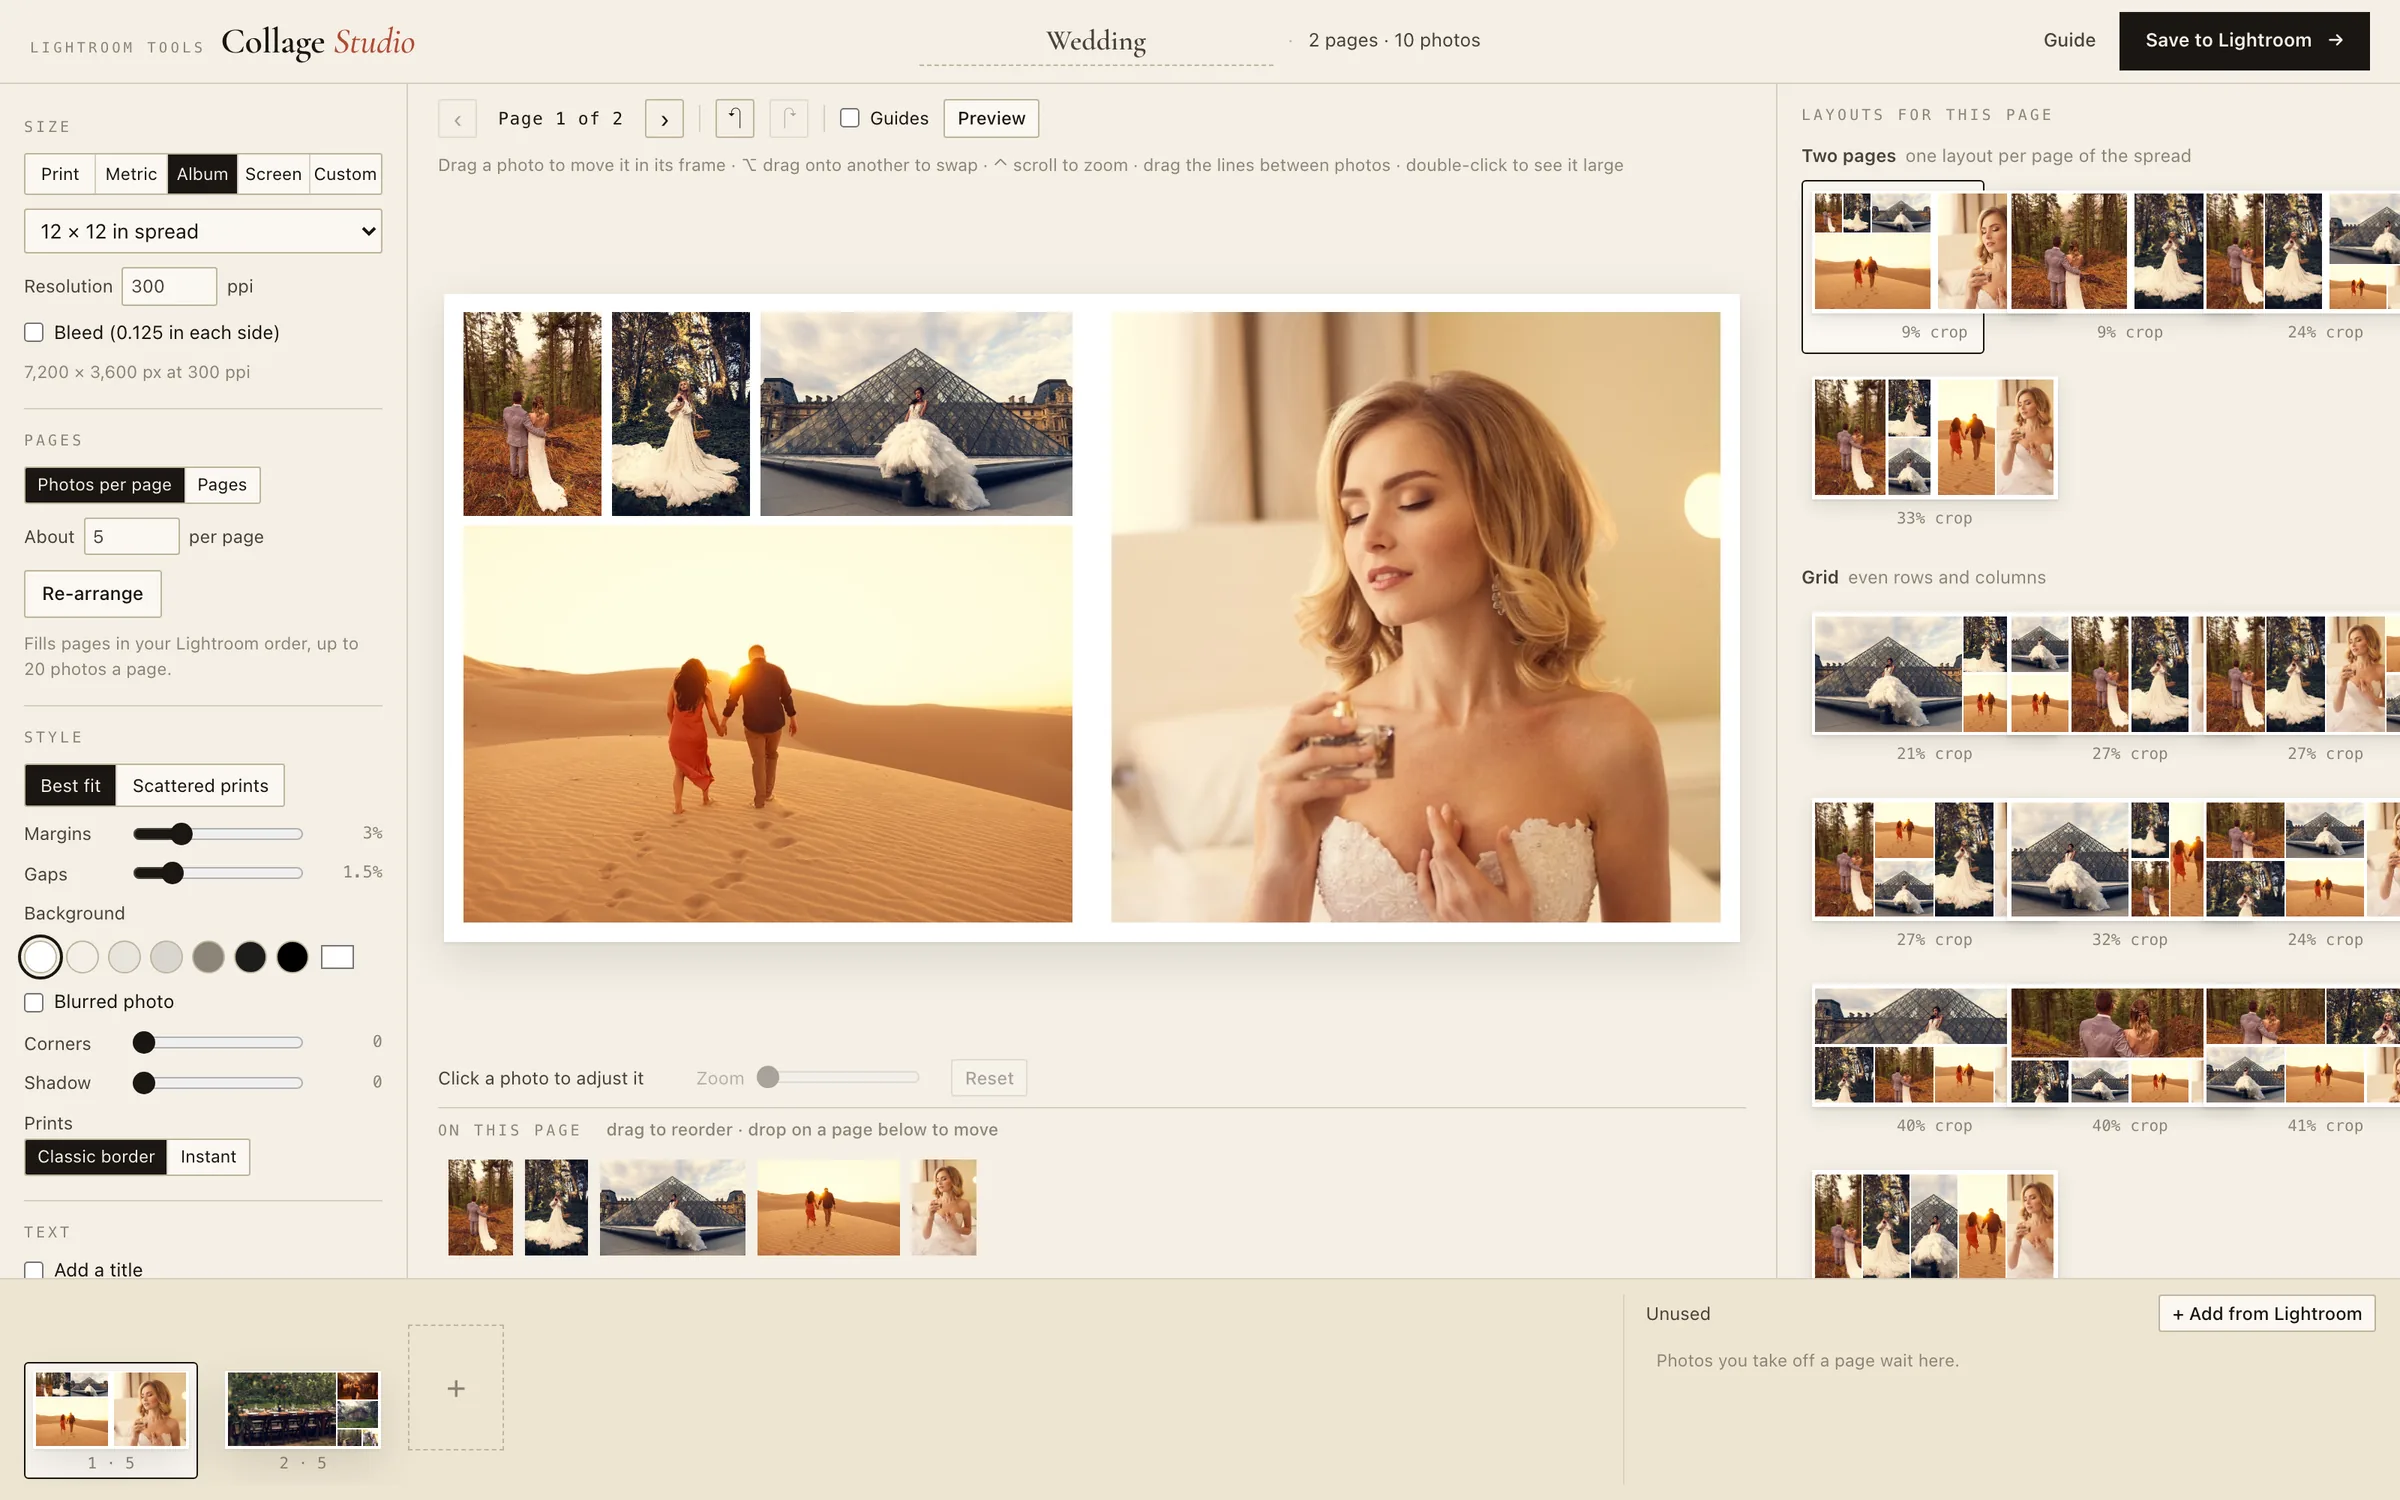Select the Print size tab

tap(60, 174)
